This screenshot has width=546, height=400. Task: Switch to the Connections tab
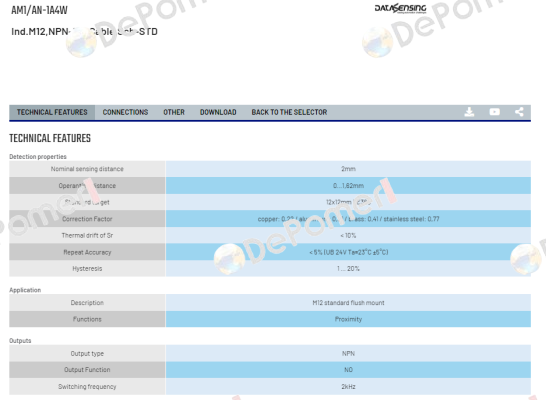point(125,112)
